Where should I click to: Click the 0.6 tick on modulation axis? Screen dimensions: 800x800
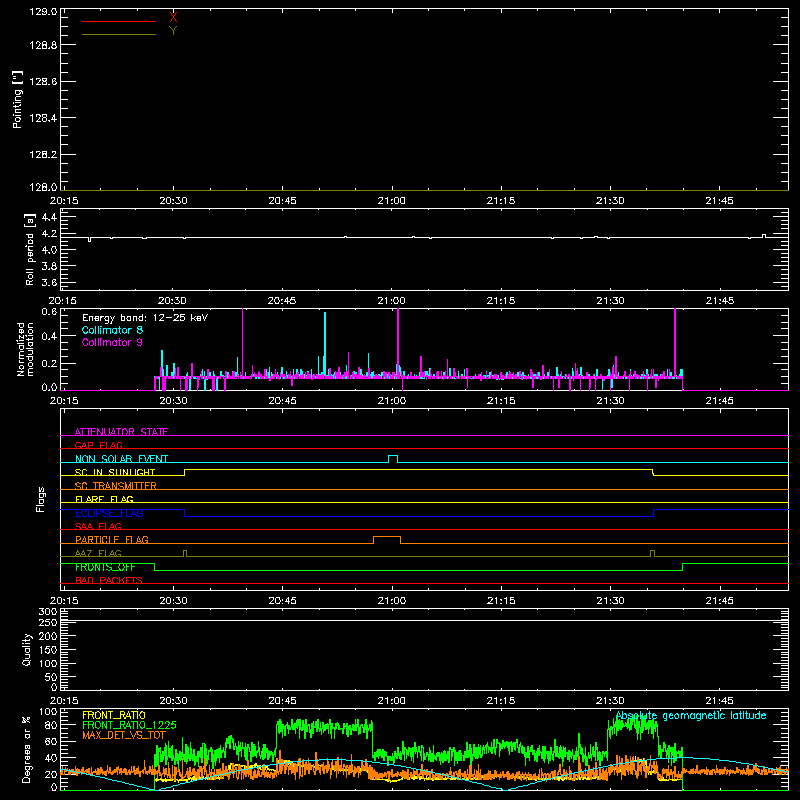pos(49,311)
